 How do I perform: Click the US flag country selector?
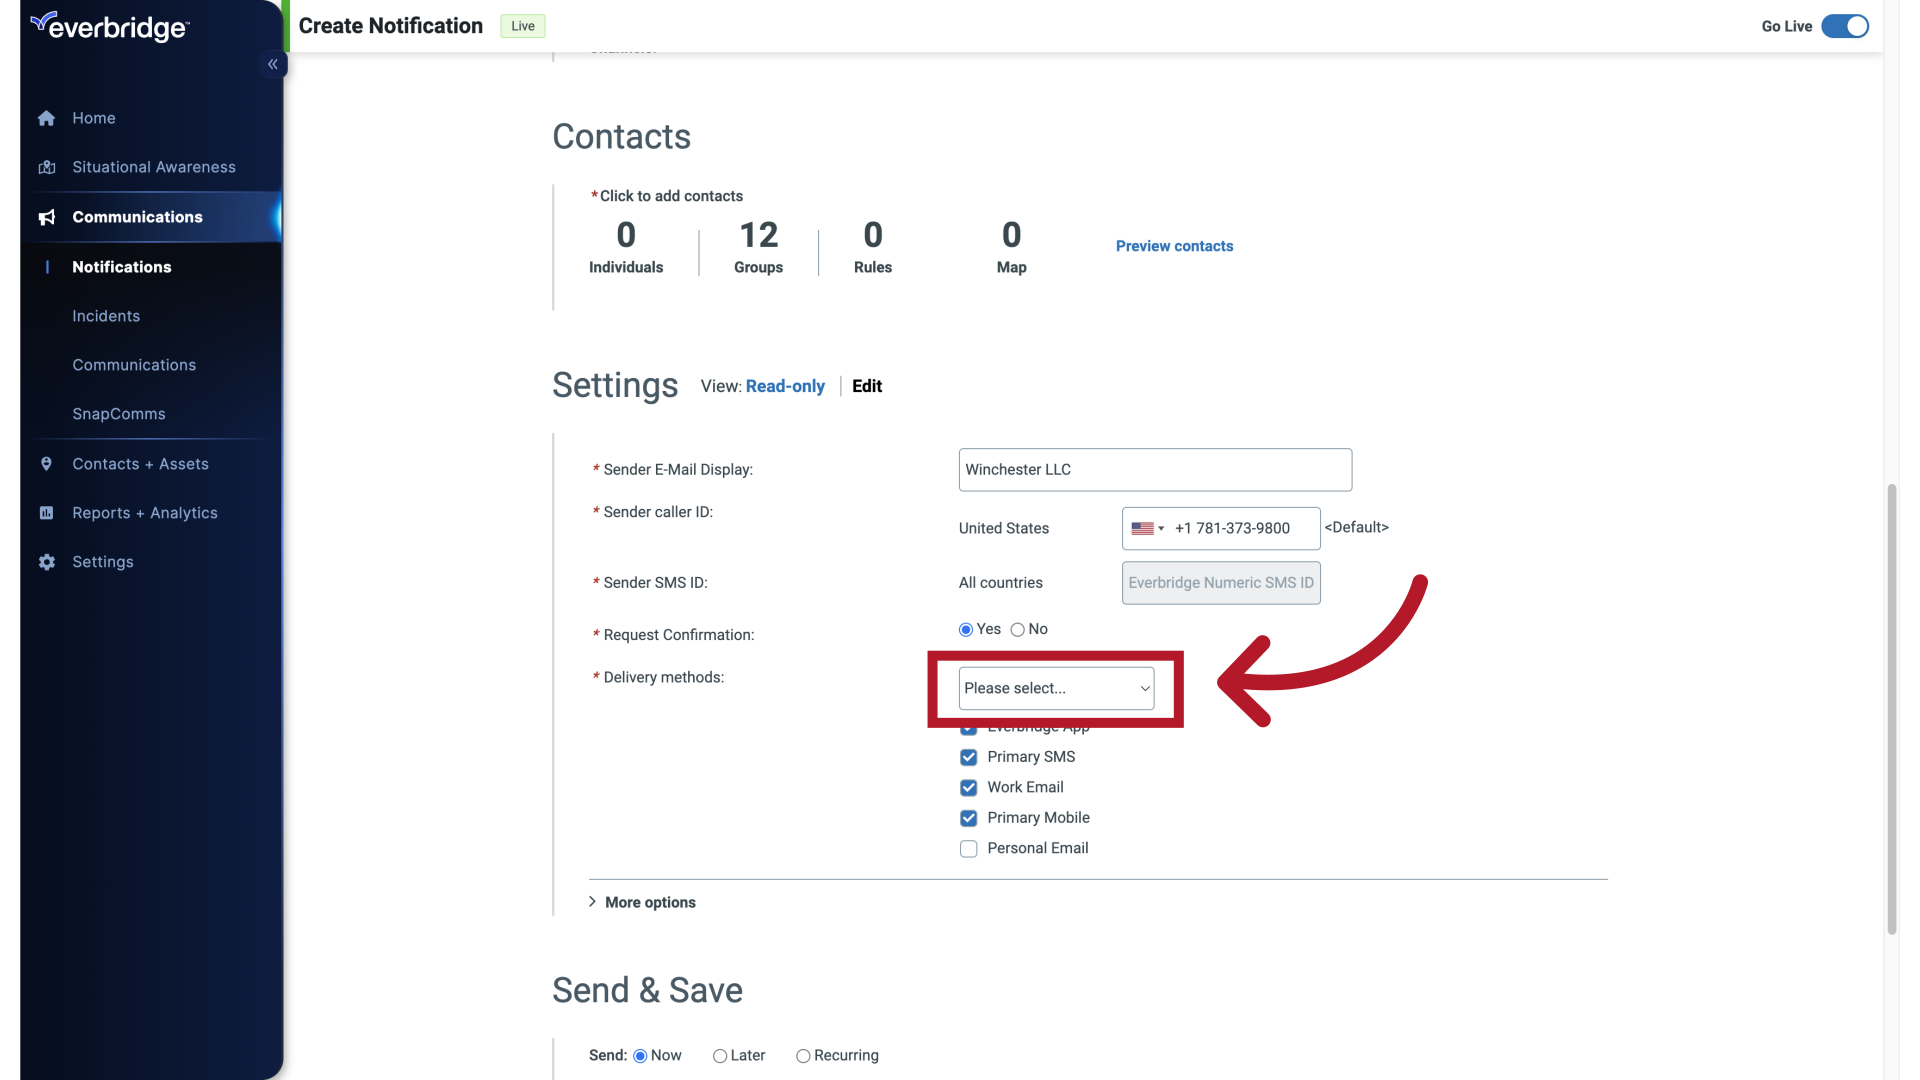(x=1147, y=528)
